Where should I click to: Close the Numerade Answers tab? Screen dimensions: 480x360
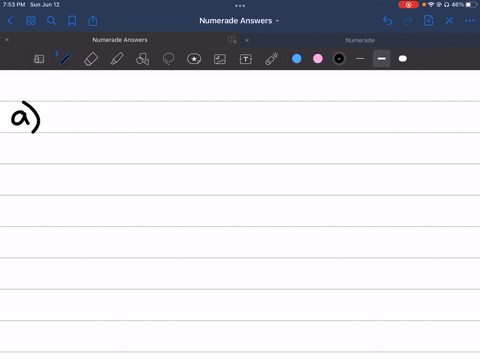[x=7, y=40]
